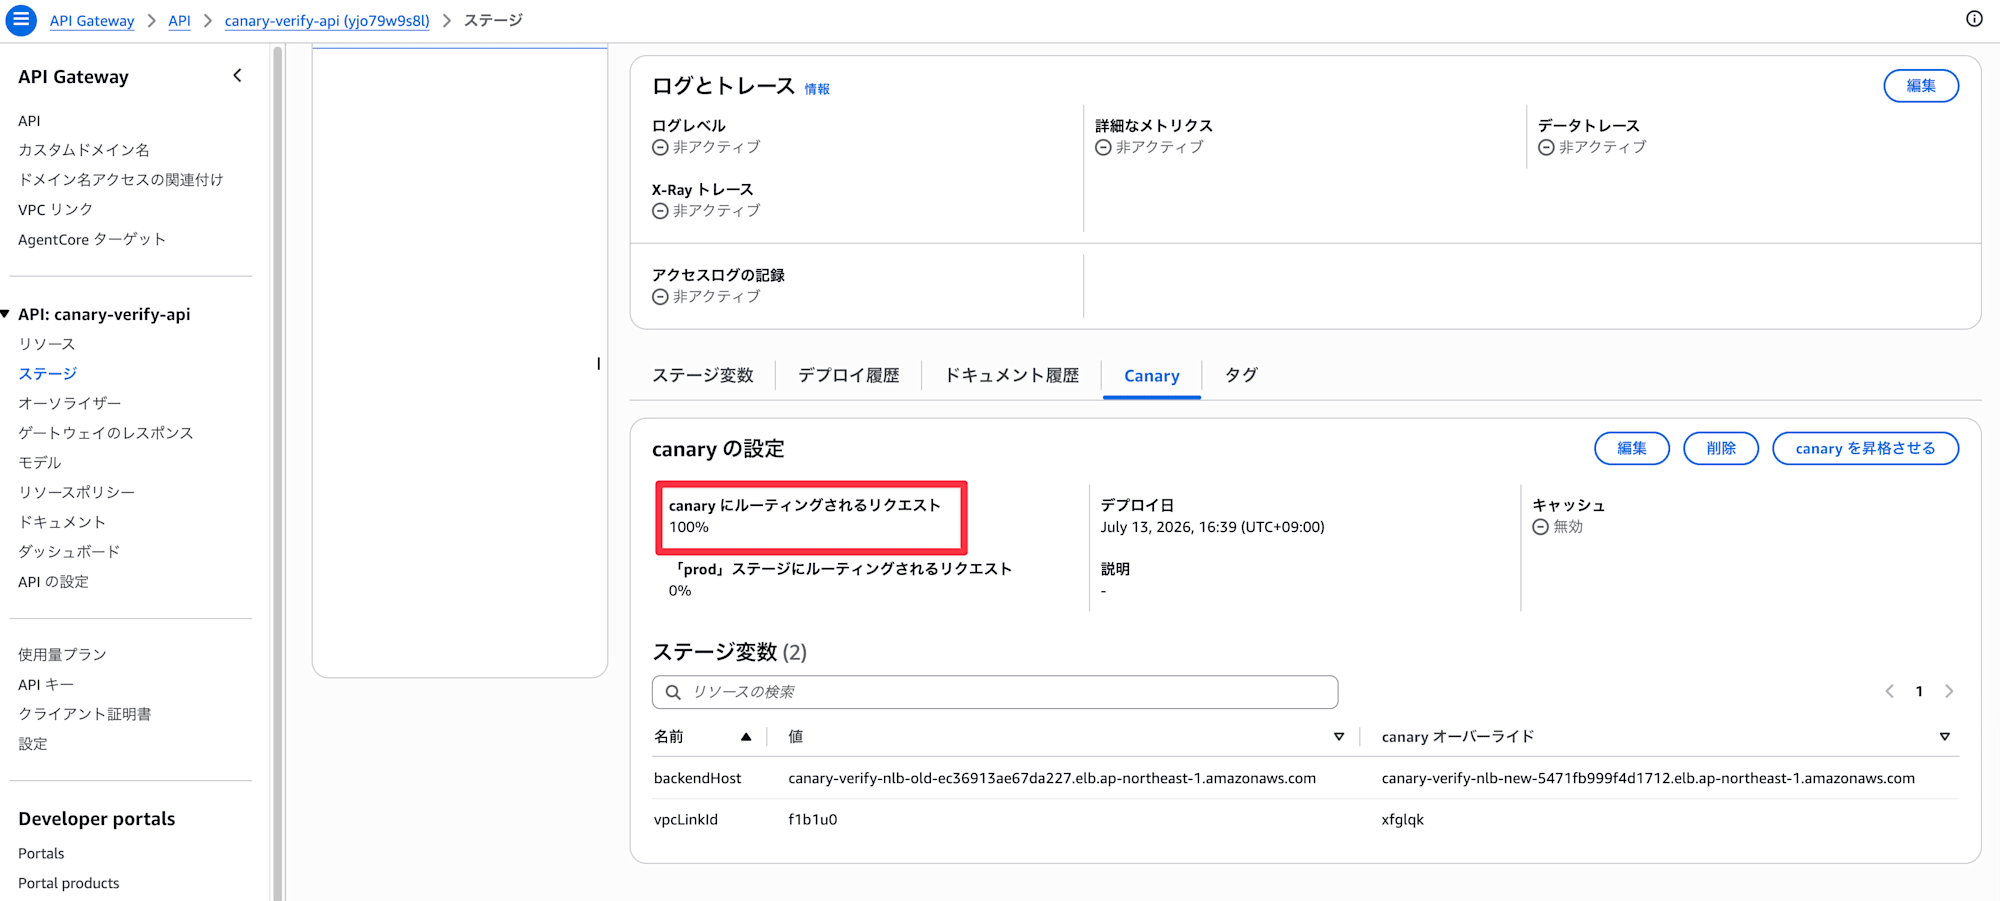Sort ascending by 名前 column arrow
The image size is (2000, 901).
[x=746, y=737]
